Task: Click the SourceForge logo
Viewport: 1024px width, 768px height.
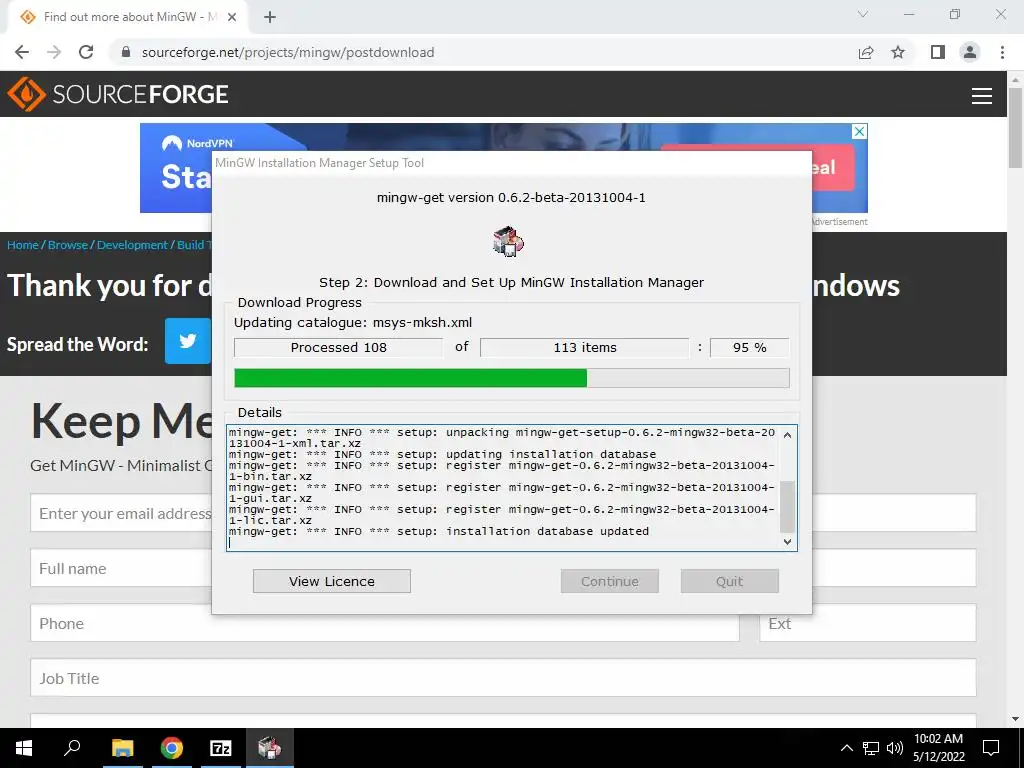Action: [x=118, y=94]
